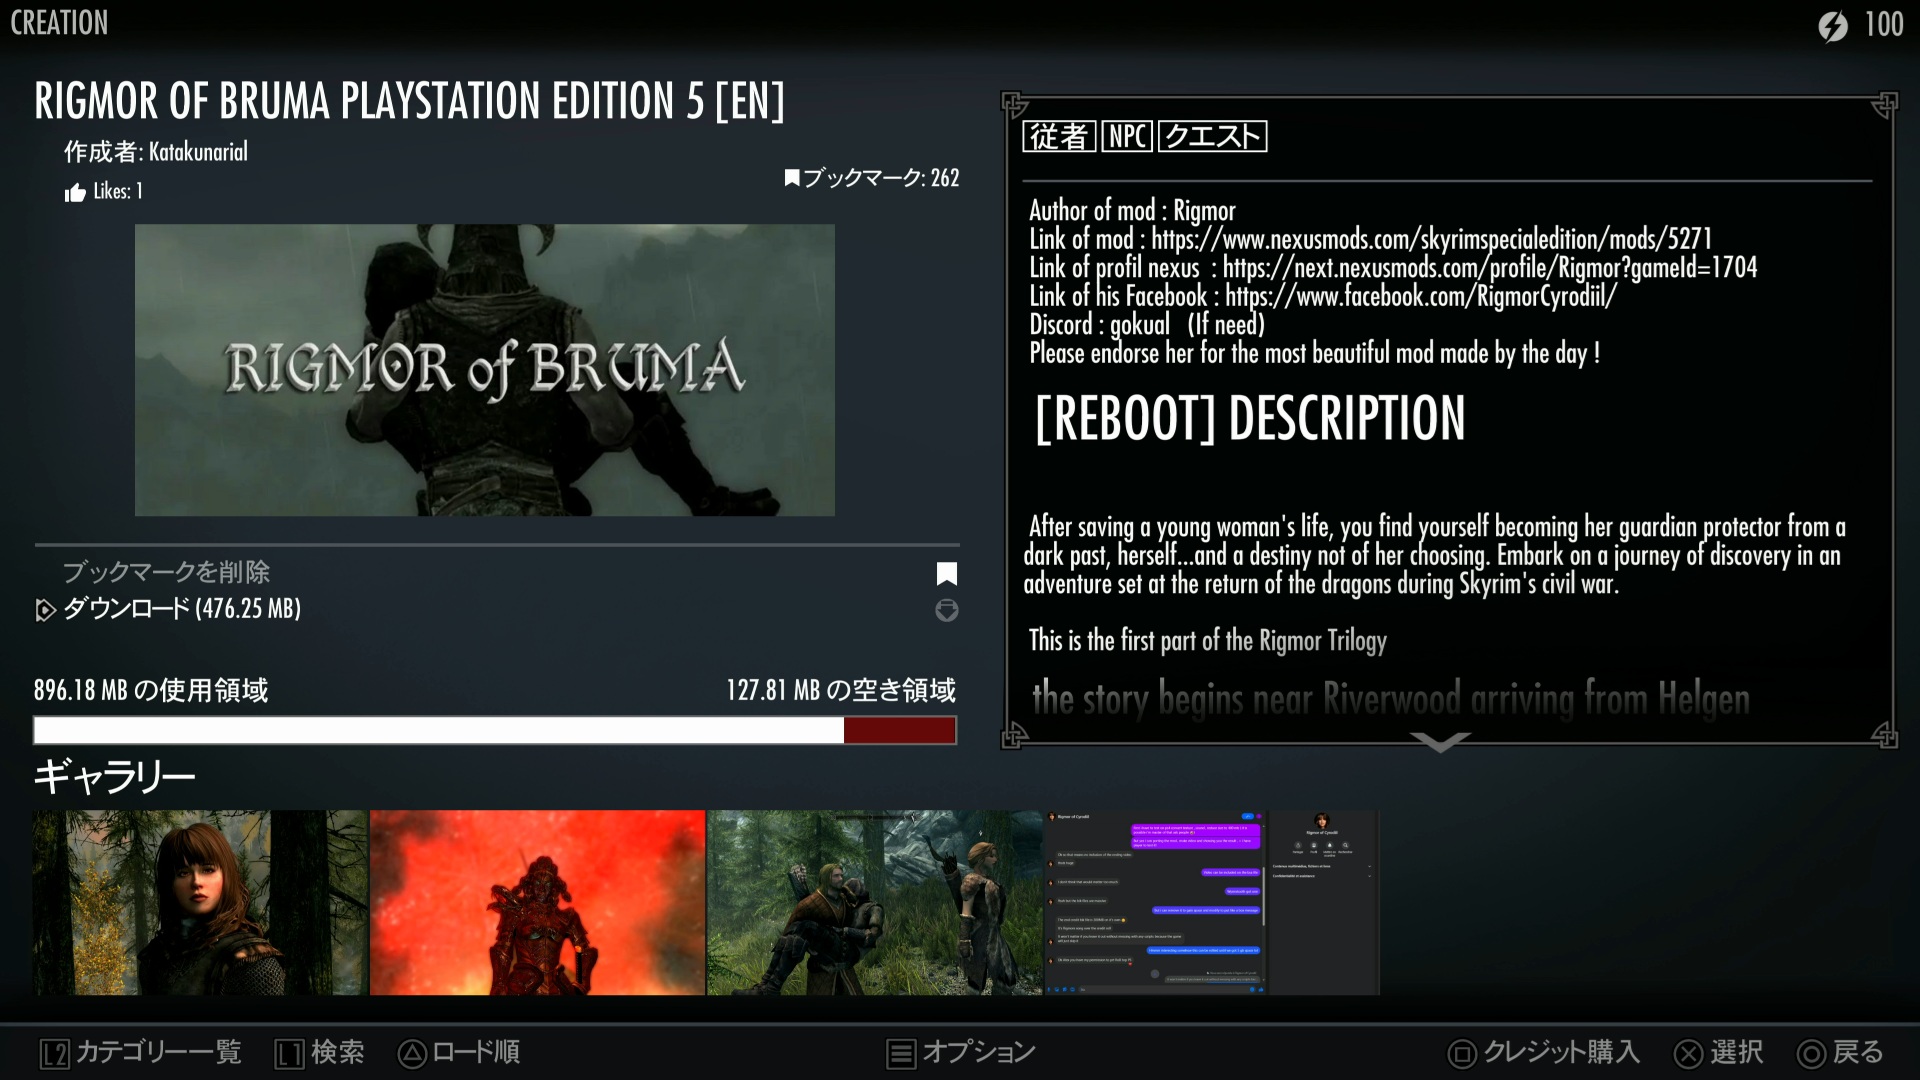The width and height of the screenshot is (1920, 1080).
Task: Click the L1 button icon for 検索
Action: tap(289, 1054)
